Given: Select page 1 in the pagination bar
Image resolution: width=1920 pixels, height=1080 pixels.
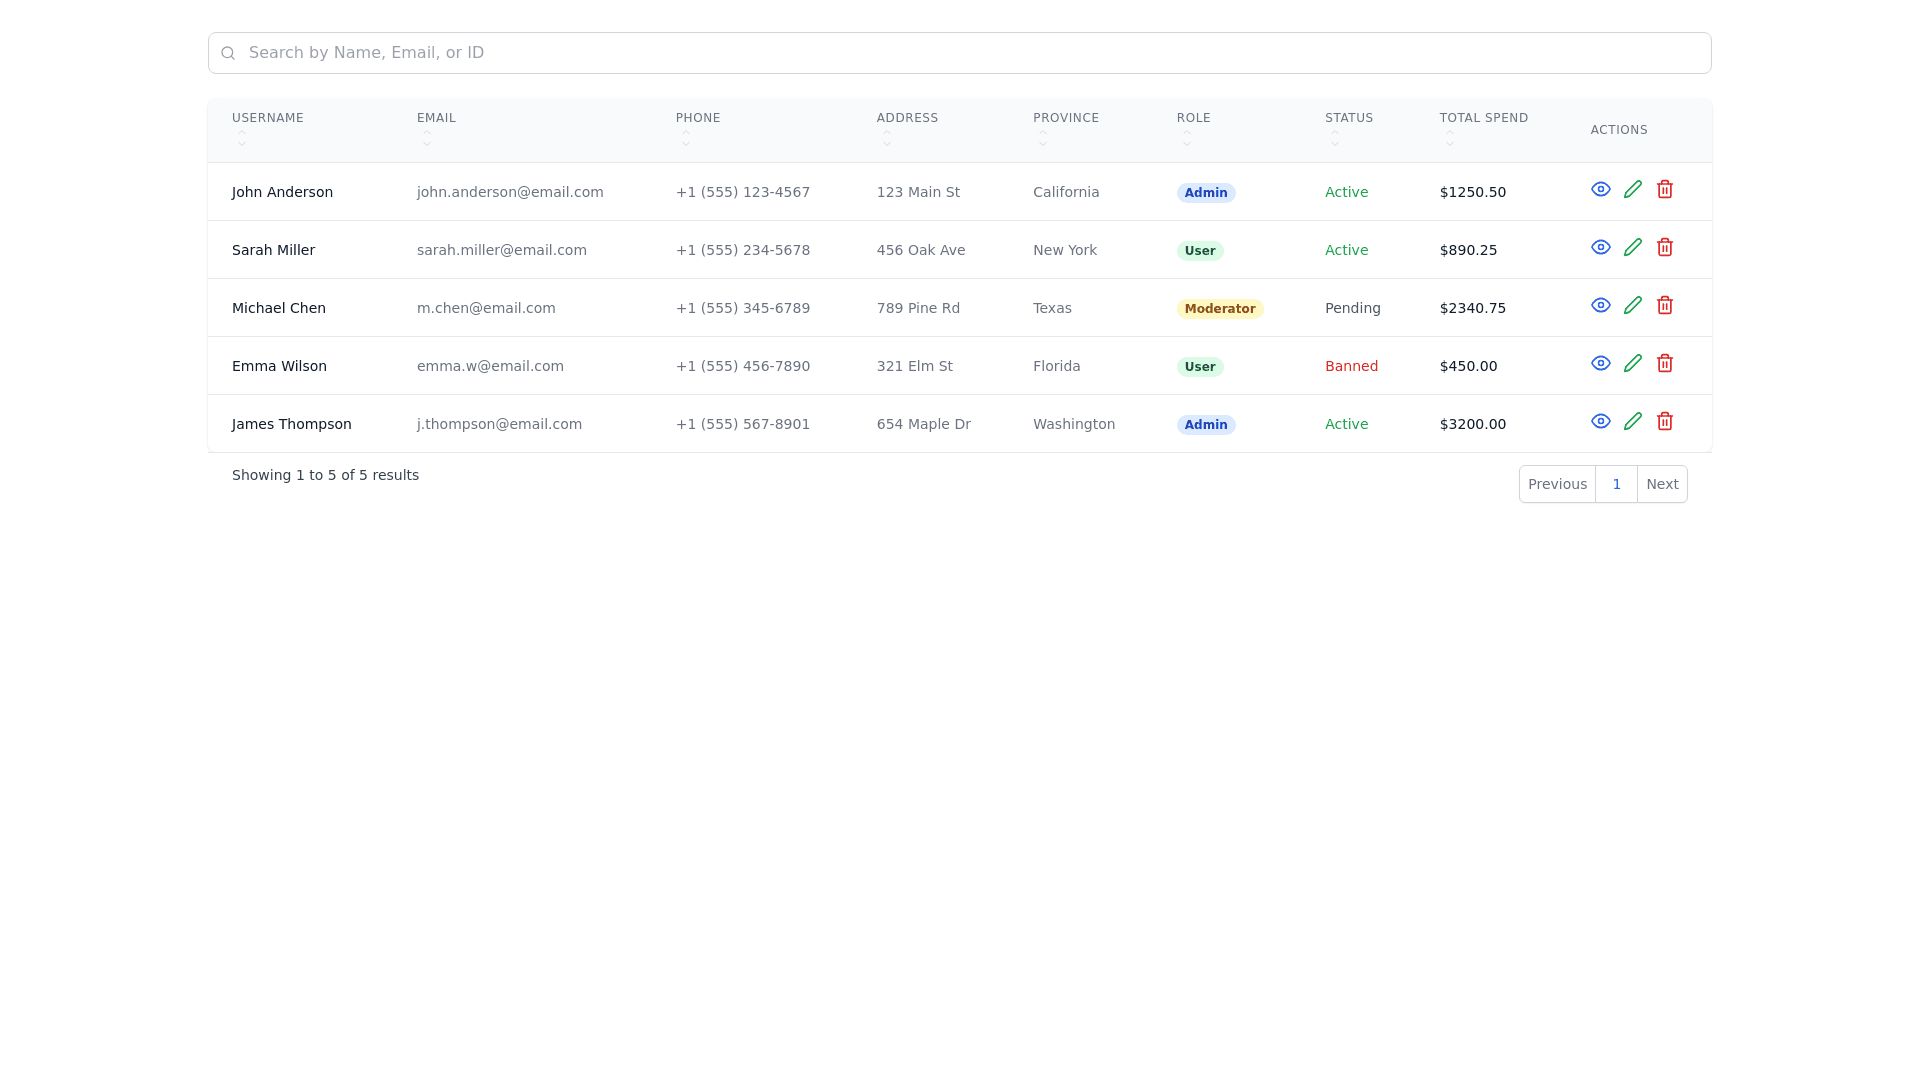Looking at the screenshot, I should 1616,484.
